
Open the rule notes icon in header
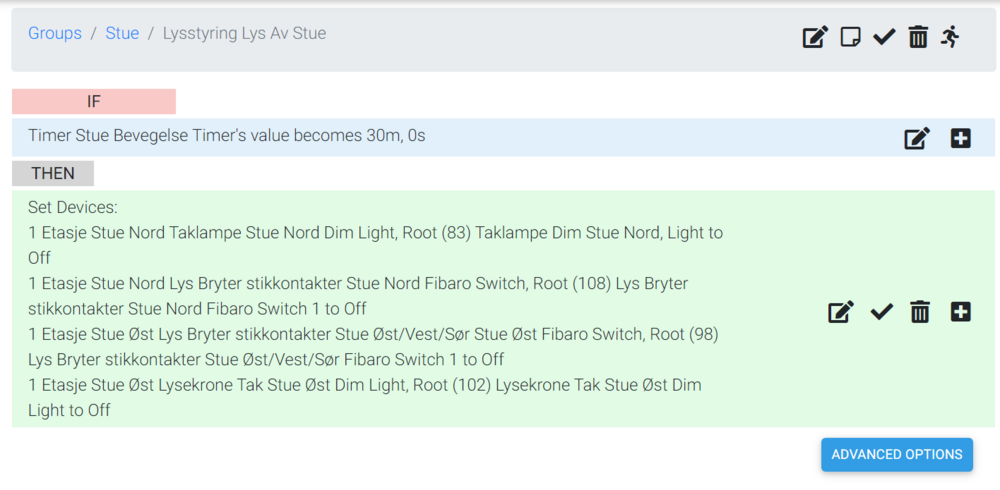coord(850,38)
